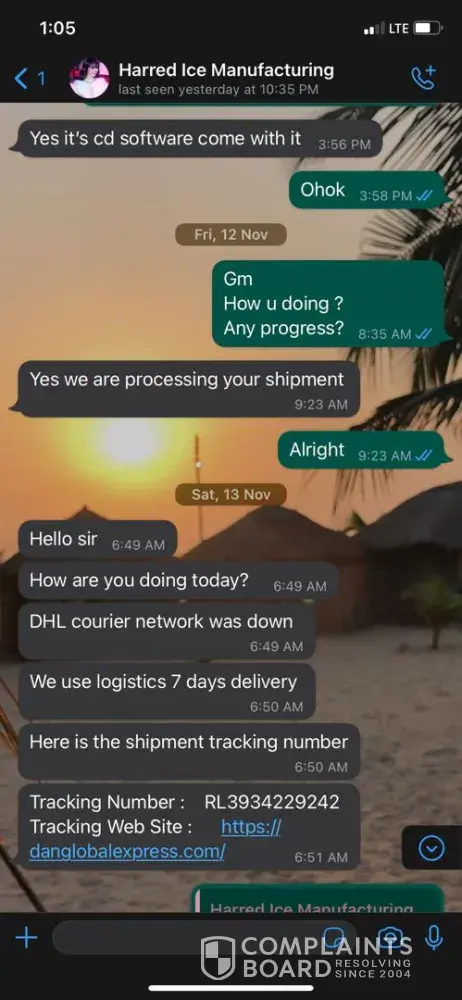The width and height of the screenshot is (462, 1000).
Task: Tap the 'Sat, 13 Nov' date label
Action: pos(231,494)
